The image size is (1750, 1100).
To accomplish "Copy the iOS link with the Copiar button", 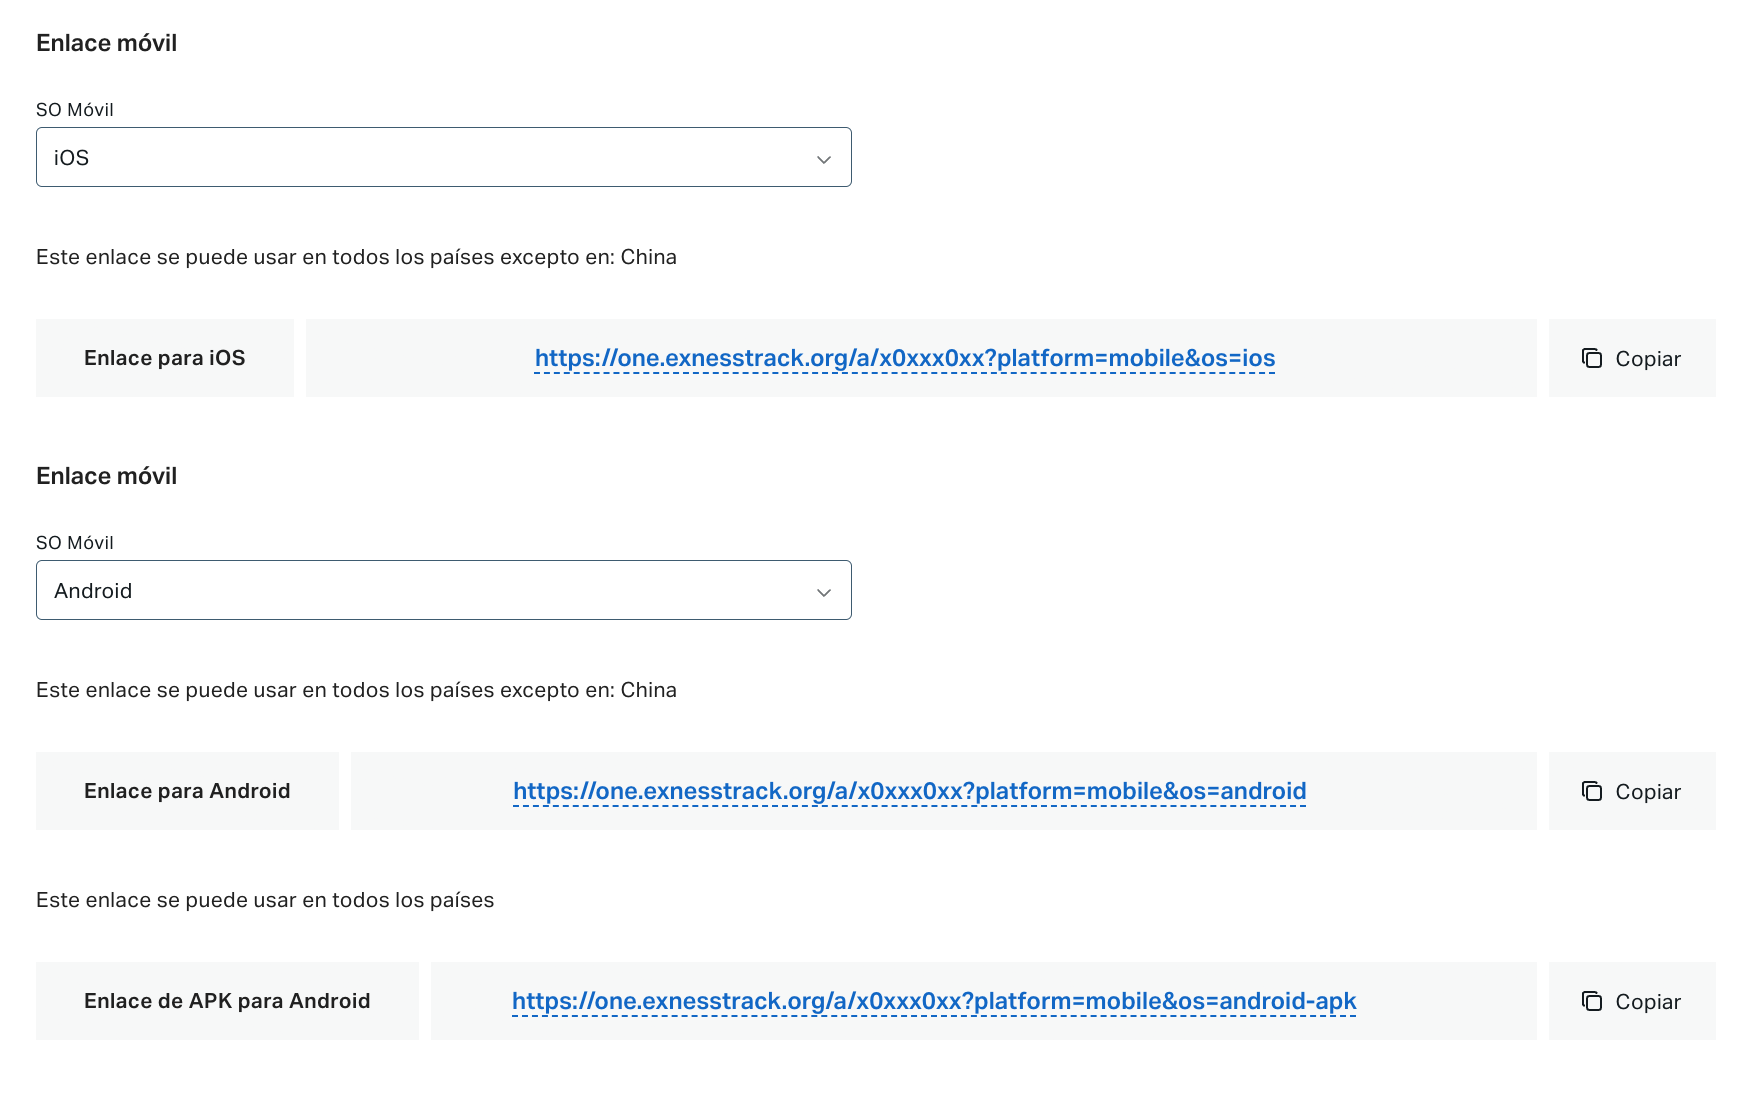I will click(1632, 358).
